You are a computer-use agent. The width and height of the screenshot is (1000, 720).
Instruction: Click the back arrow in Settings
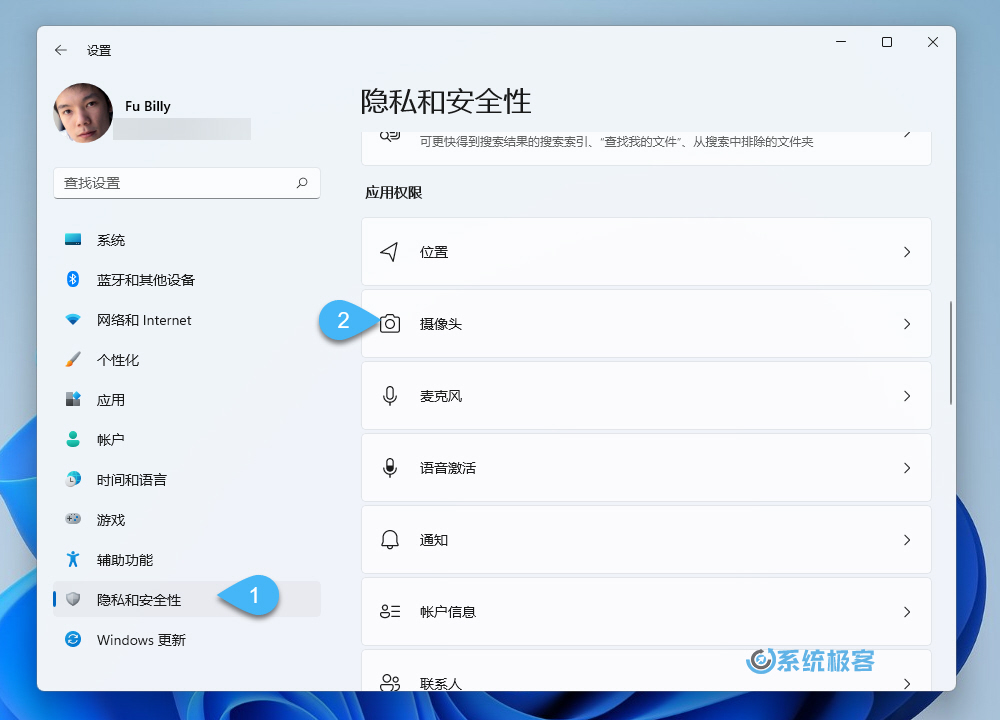point(61,50)
